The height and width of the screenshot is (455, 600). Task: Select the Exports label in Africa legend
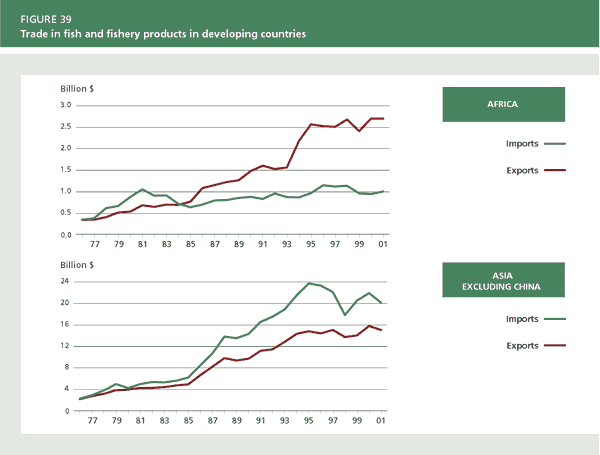(x=522, y=171)
